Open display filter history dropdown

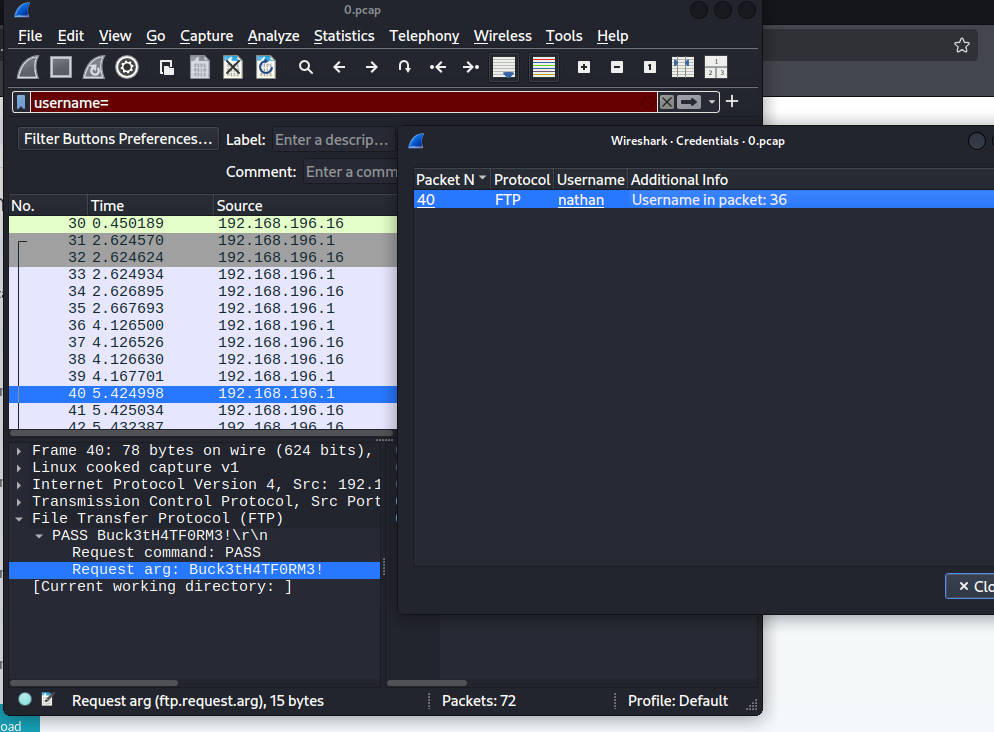(x=712, y=102)
